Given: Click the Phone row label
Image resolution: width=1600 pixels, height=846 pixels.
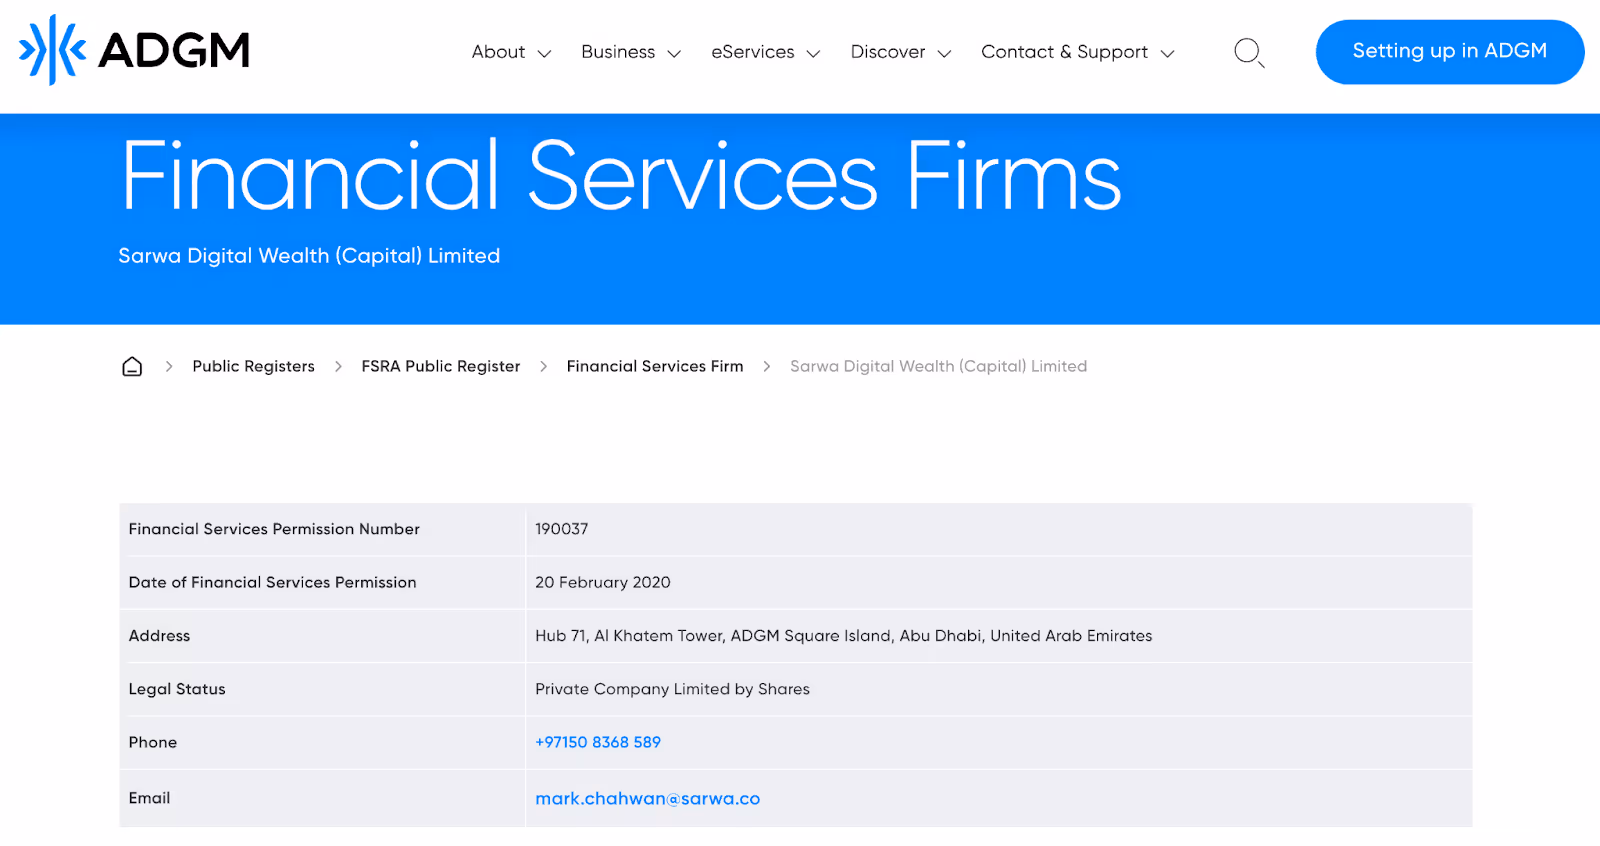Looking at the screenshot, I should (x=153, y=742).
